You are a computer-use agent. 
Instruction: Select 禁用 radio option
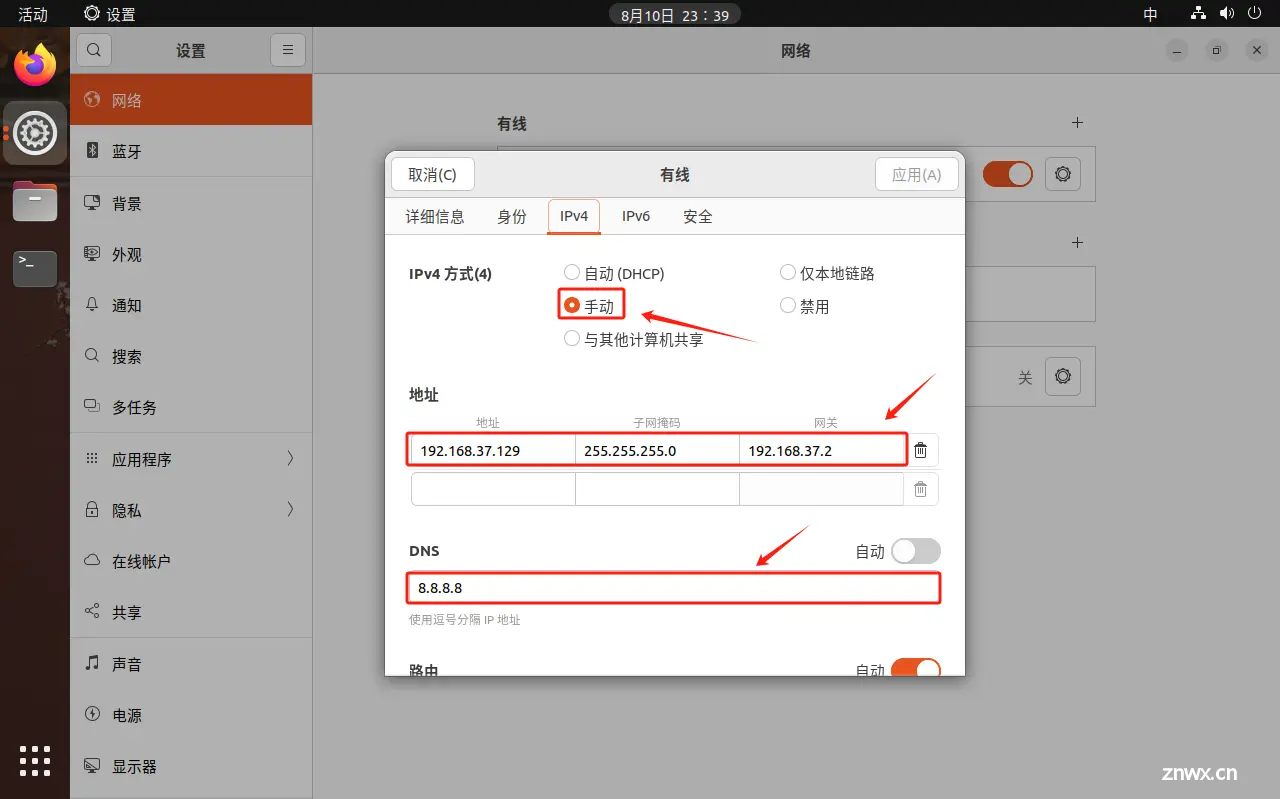point(787,305)
